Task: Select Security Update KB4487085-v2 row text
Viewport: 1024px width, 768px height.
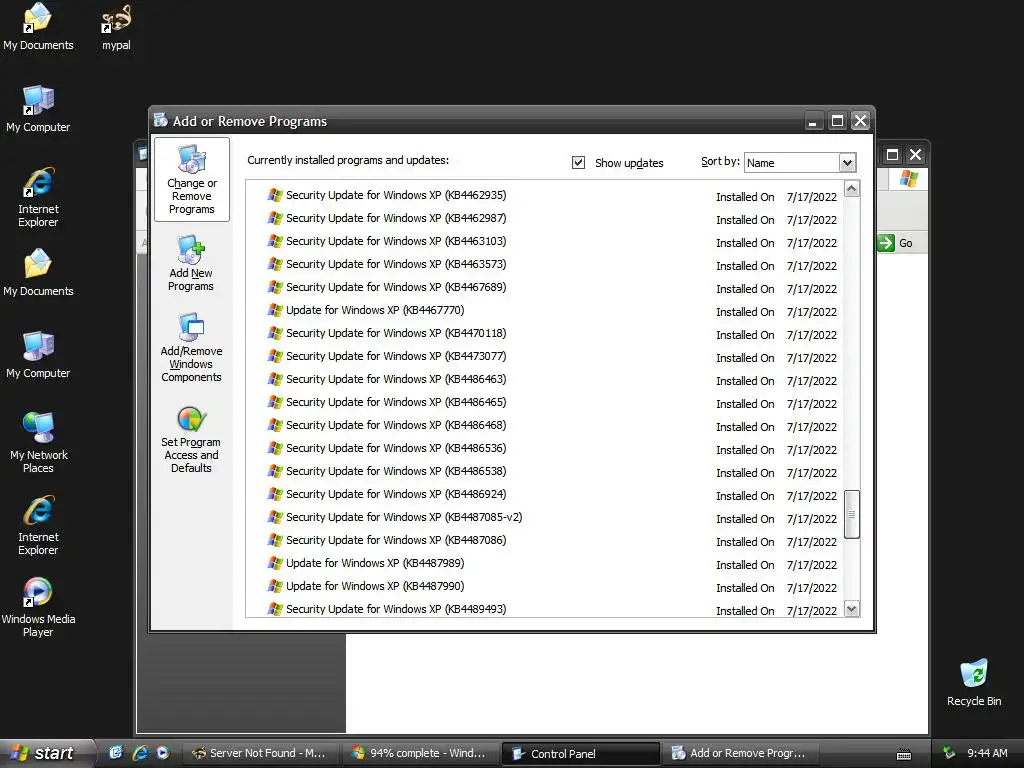Action: [x=404, y=517]
